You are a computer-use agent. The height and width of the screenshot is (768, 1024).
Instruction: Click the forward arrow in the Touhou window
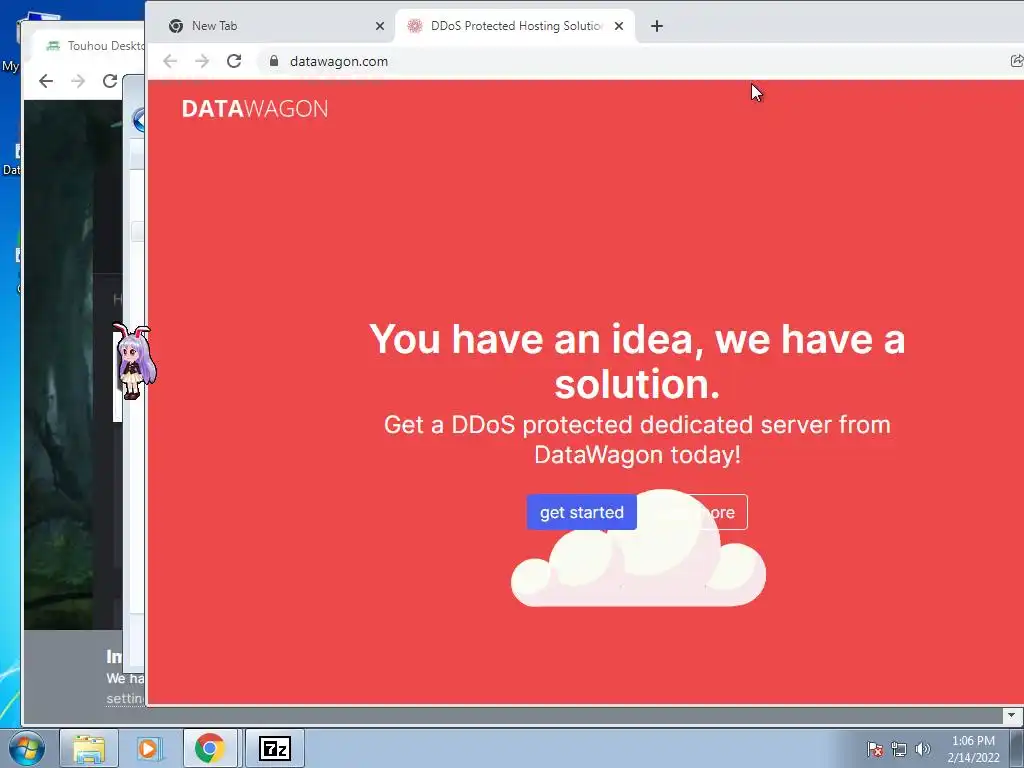78,81
